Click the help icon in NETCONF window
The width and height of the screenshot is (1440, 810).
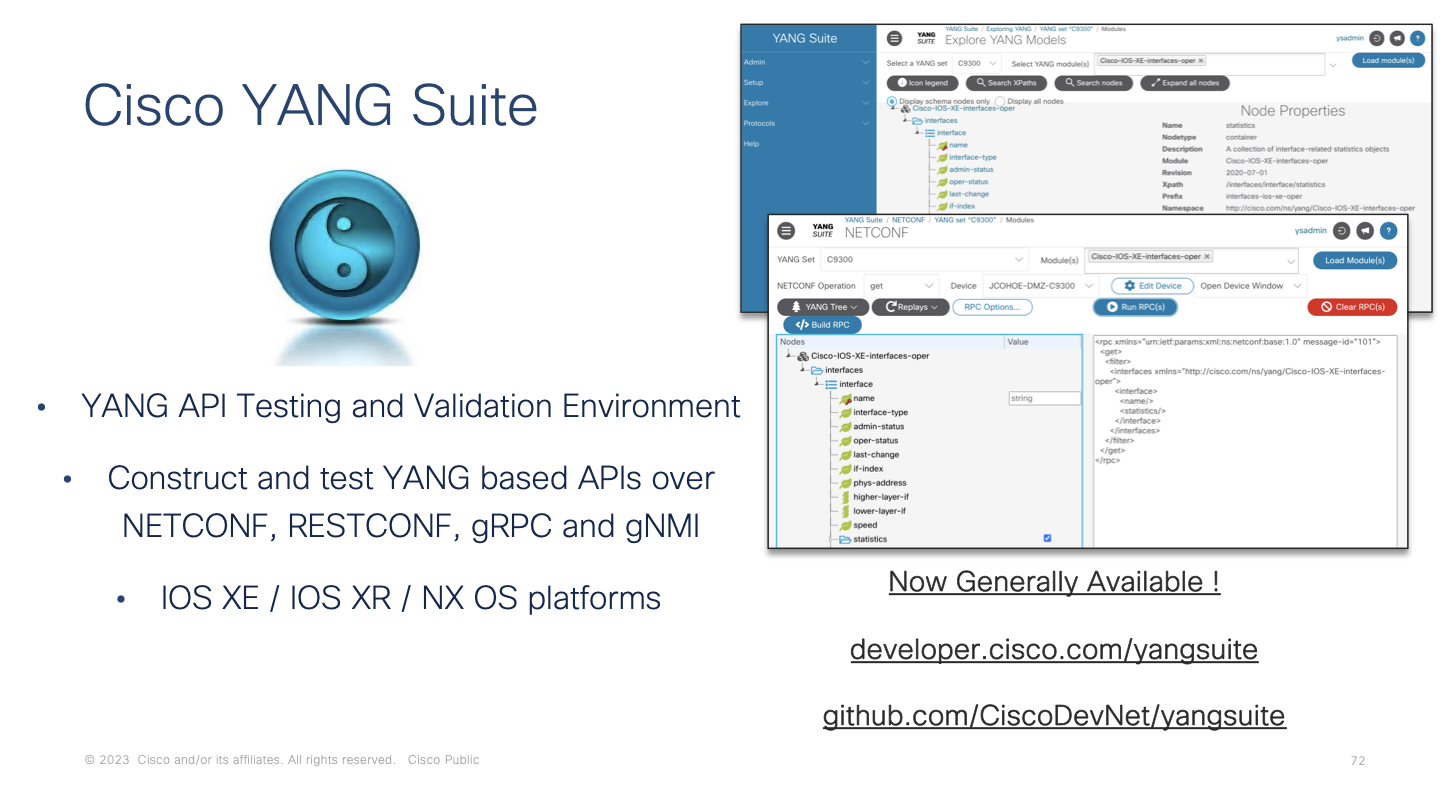(x=1388, y=231)
